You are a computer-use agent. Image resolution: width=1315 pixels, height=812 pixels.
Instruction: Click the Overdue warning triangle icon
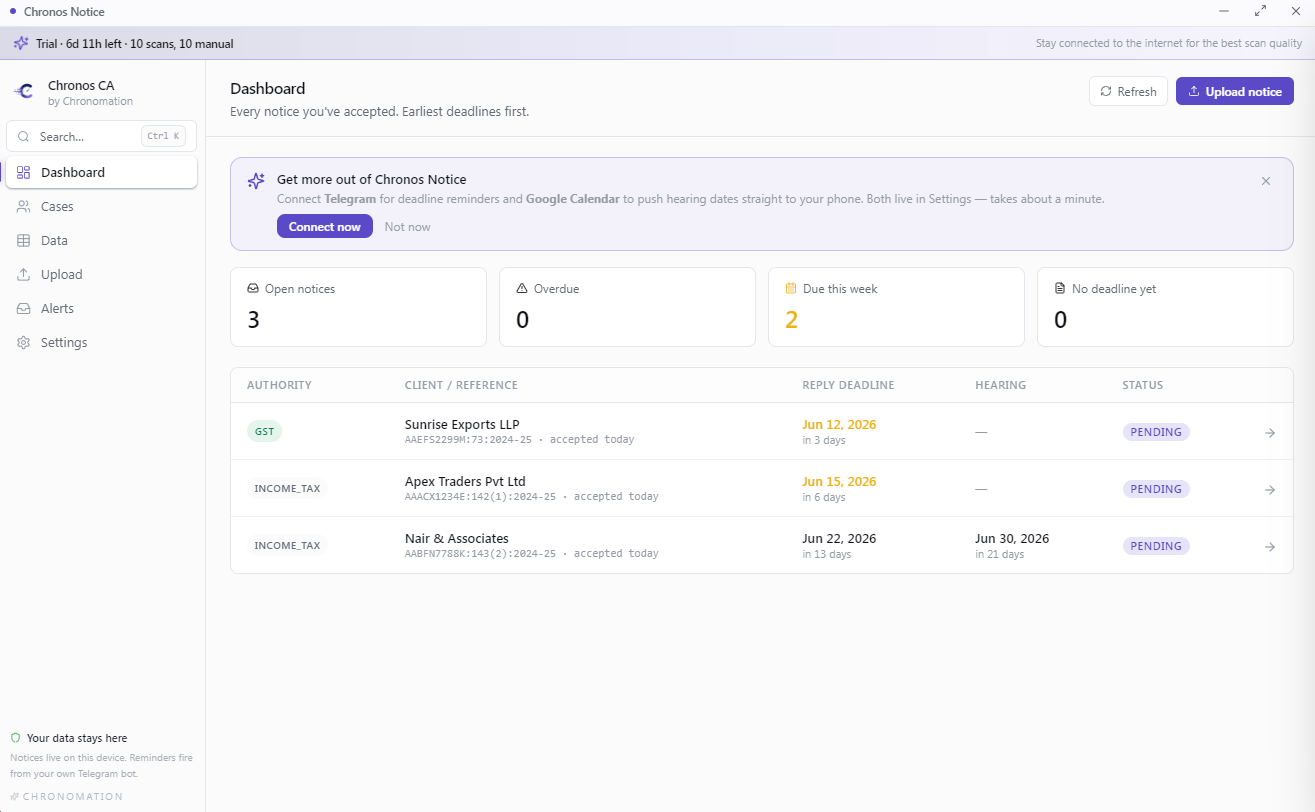(x=522, y=289)
